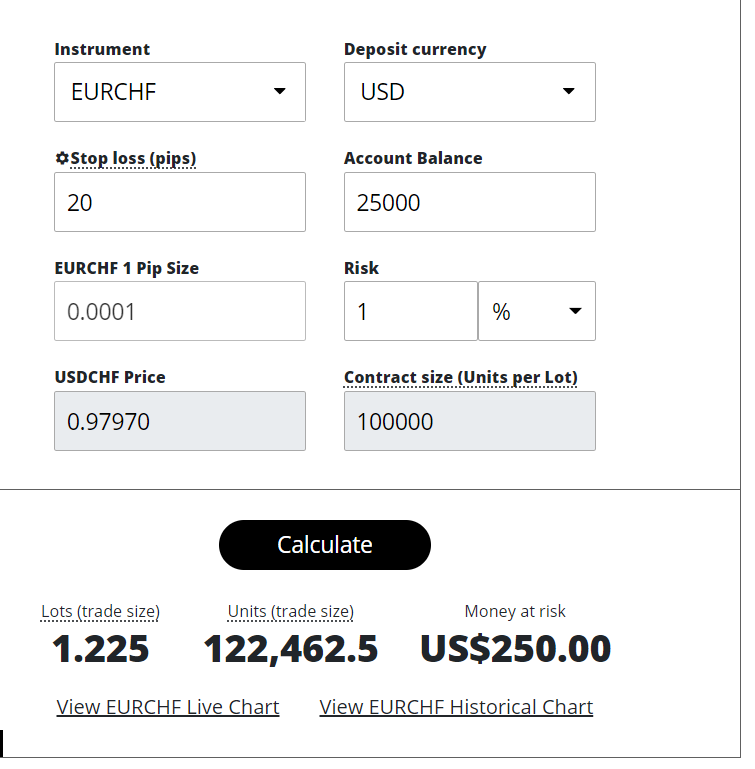
Task: Click the Contract size (Units per Lot) label
Action: (x=461, y=377)
